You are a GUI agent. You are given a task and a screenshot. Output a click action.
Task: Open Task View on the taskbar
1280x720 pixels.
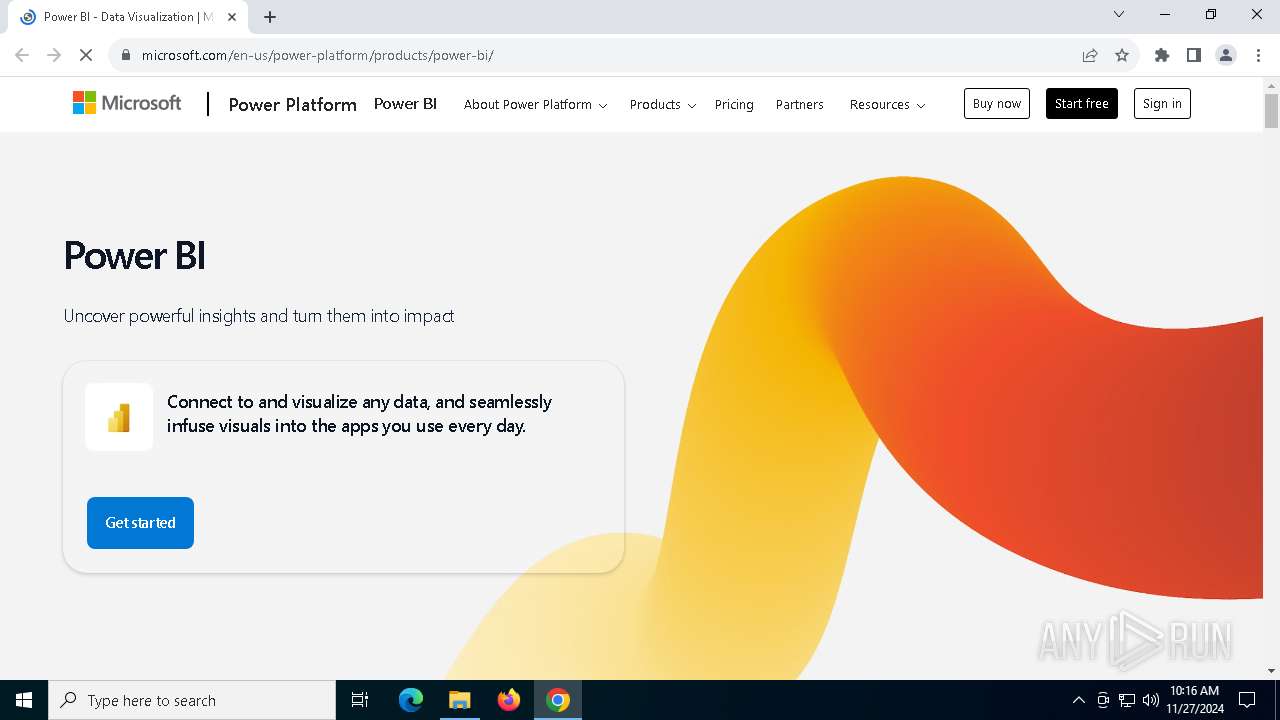(x=360, y=700)
